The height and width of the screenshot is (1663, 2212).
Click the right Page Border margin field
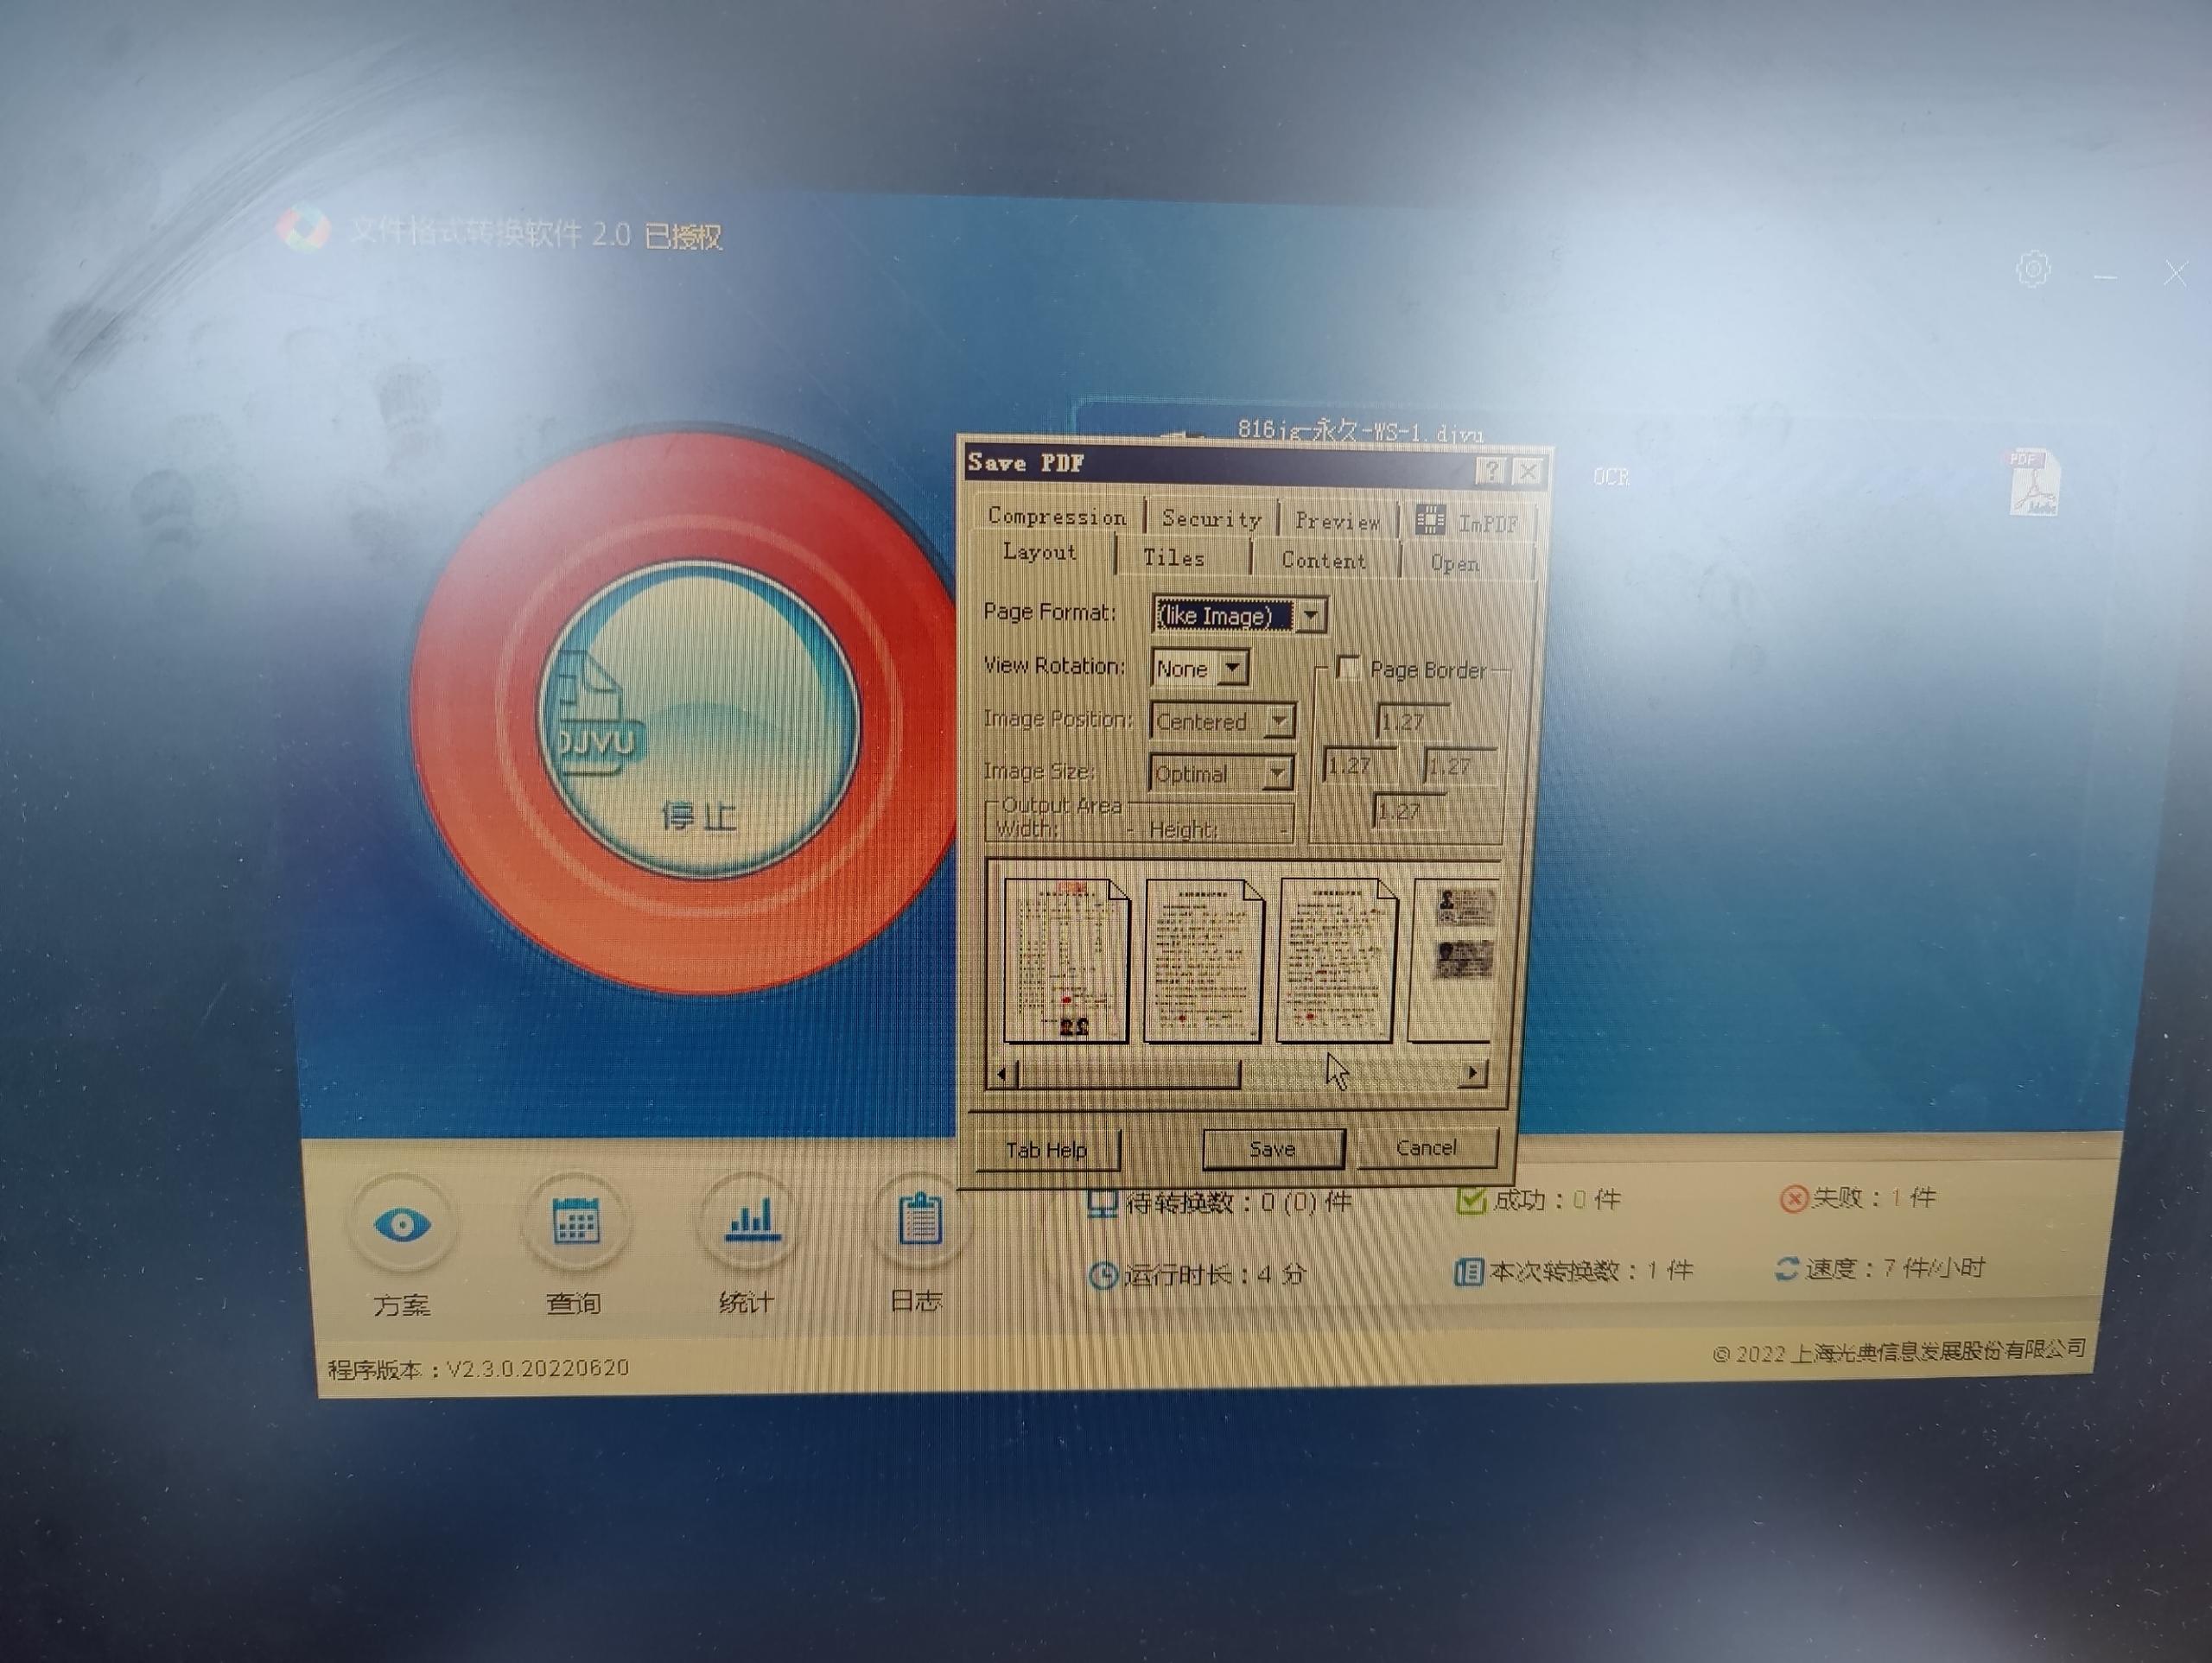point(1460,766)
